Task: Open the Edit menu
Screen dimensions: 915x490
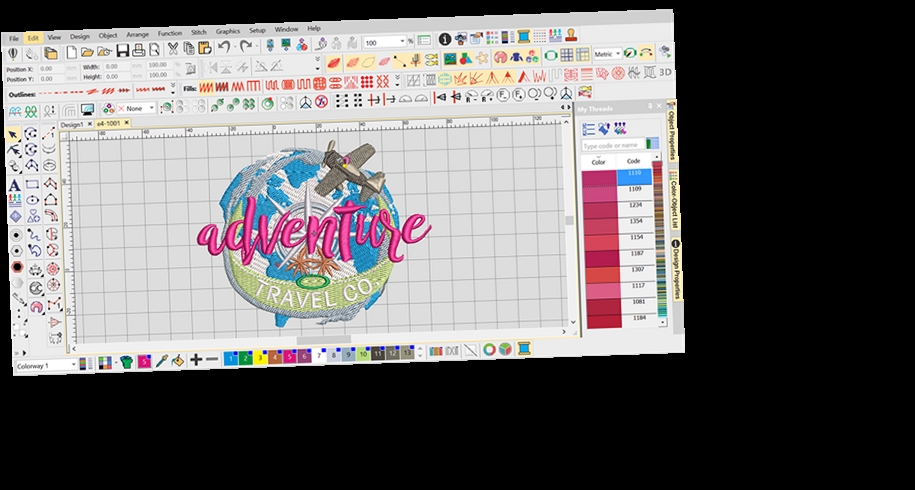Action: click(x=33, y=38)
